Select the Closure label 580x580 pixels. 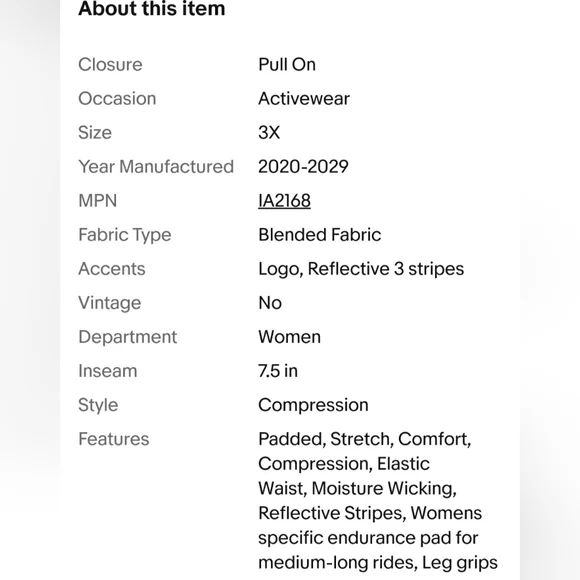110,65
